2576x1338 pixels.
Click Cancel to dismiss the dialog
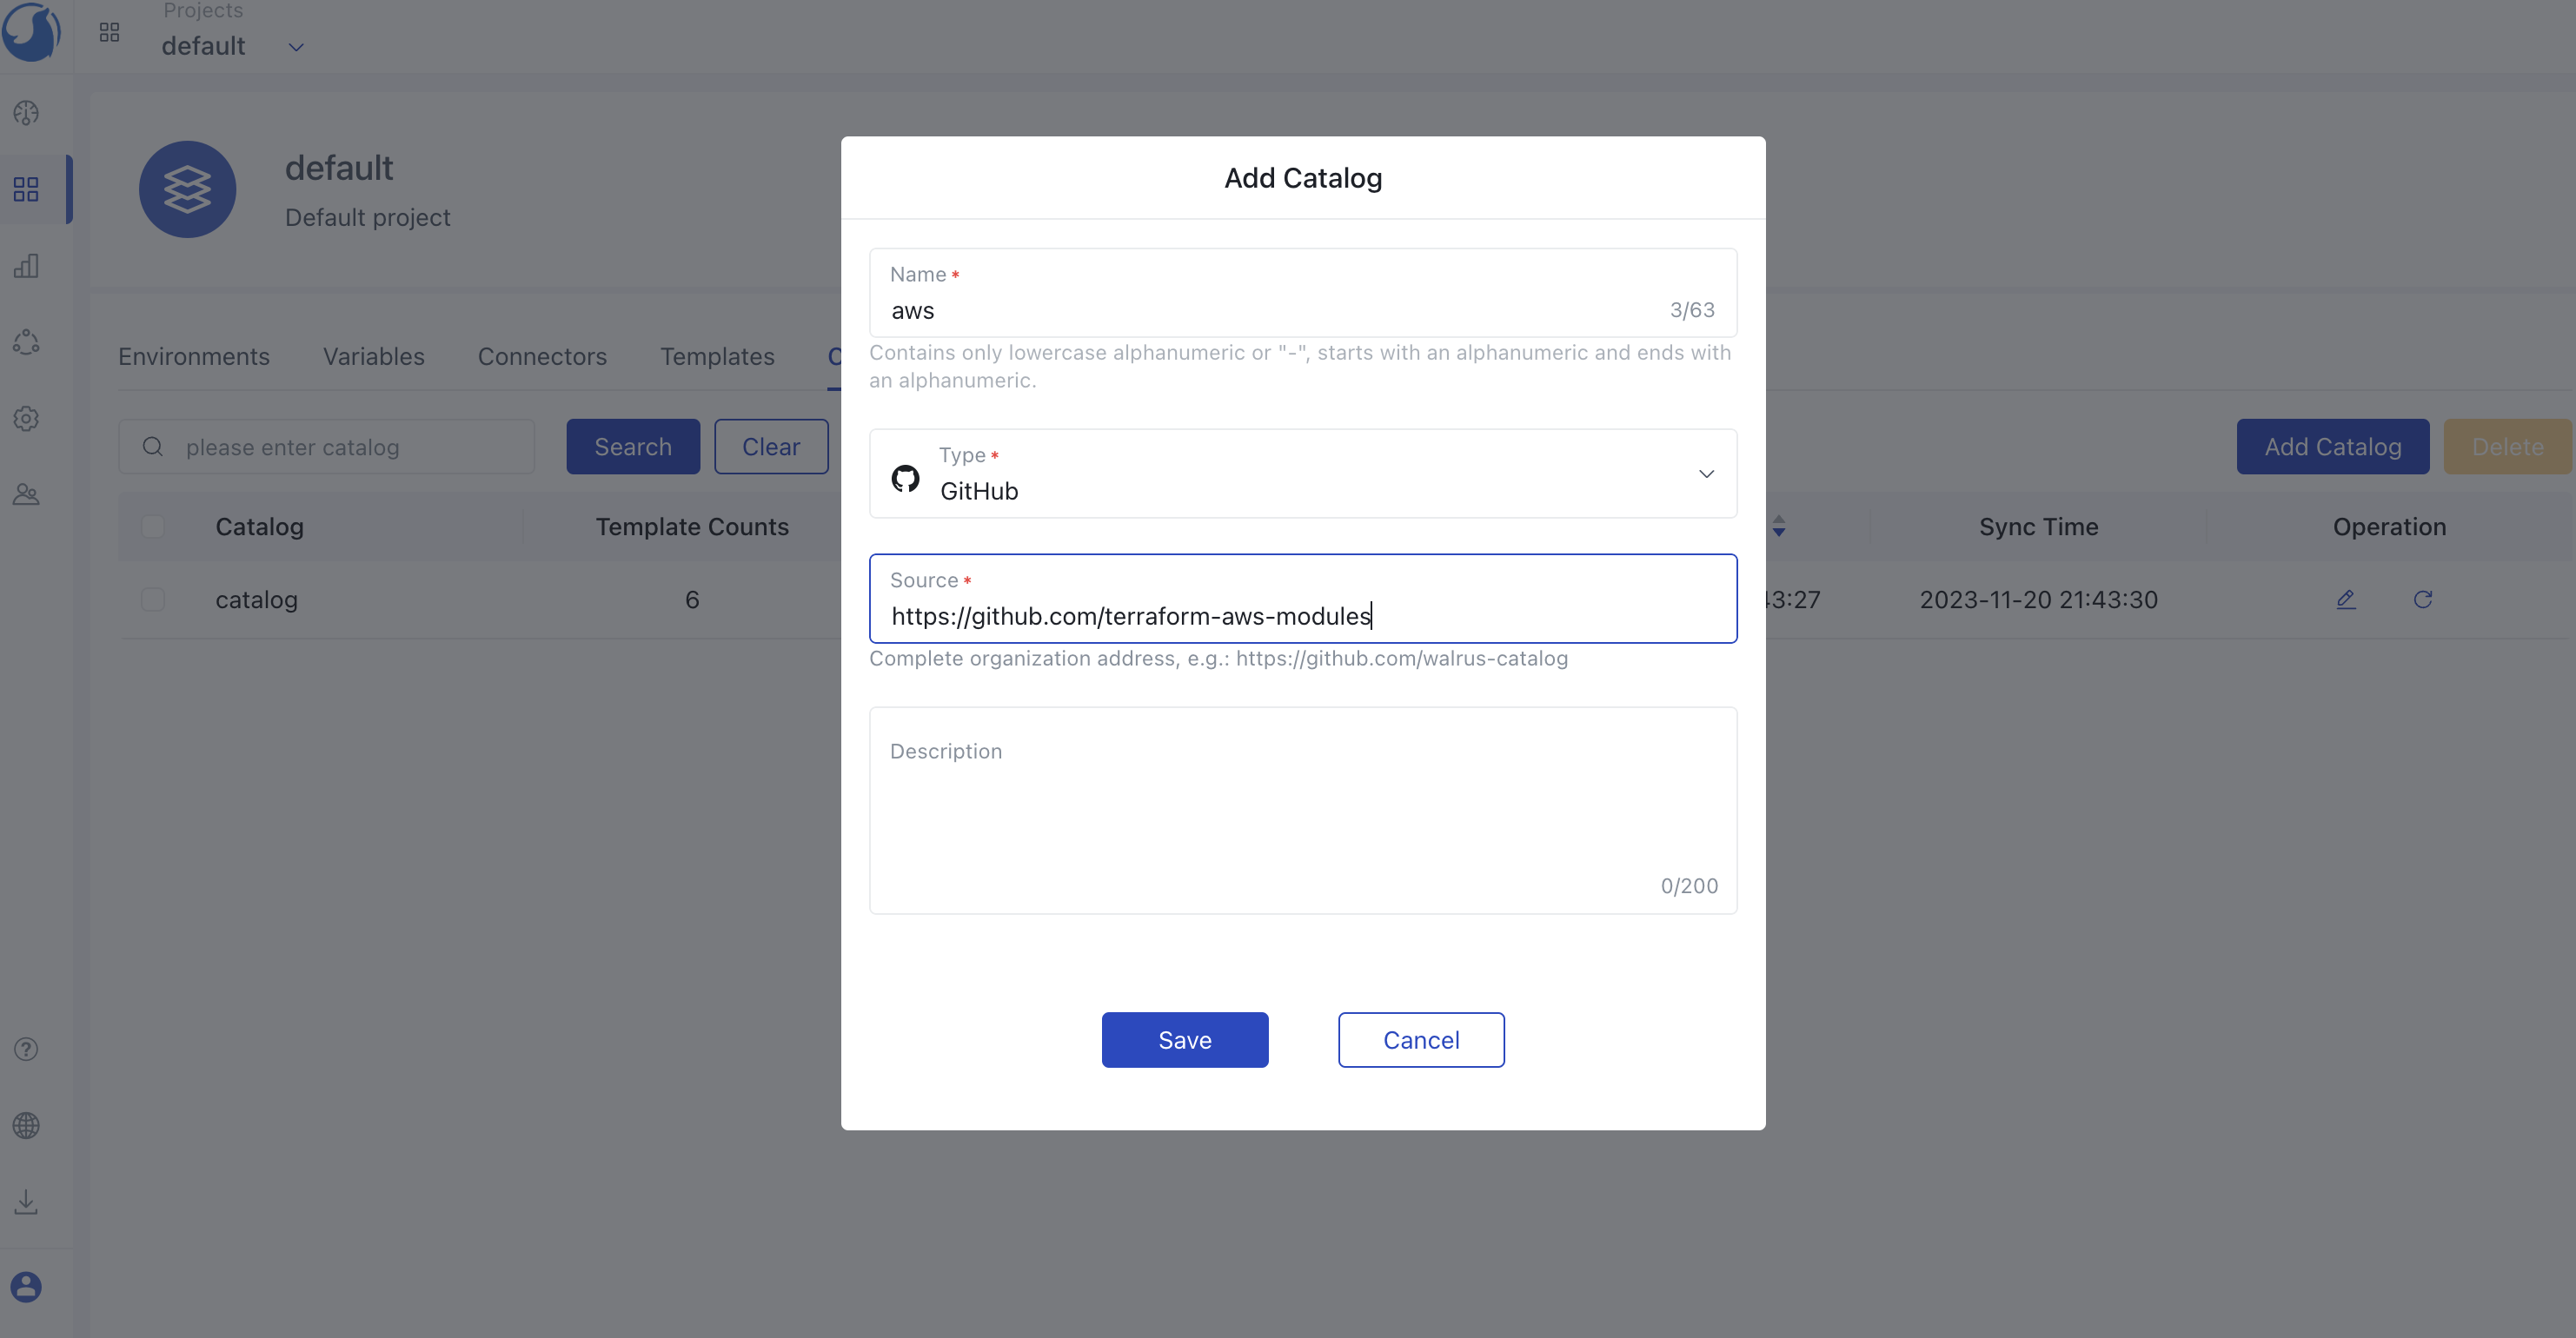pos(1421,1038)
